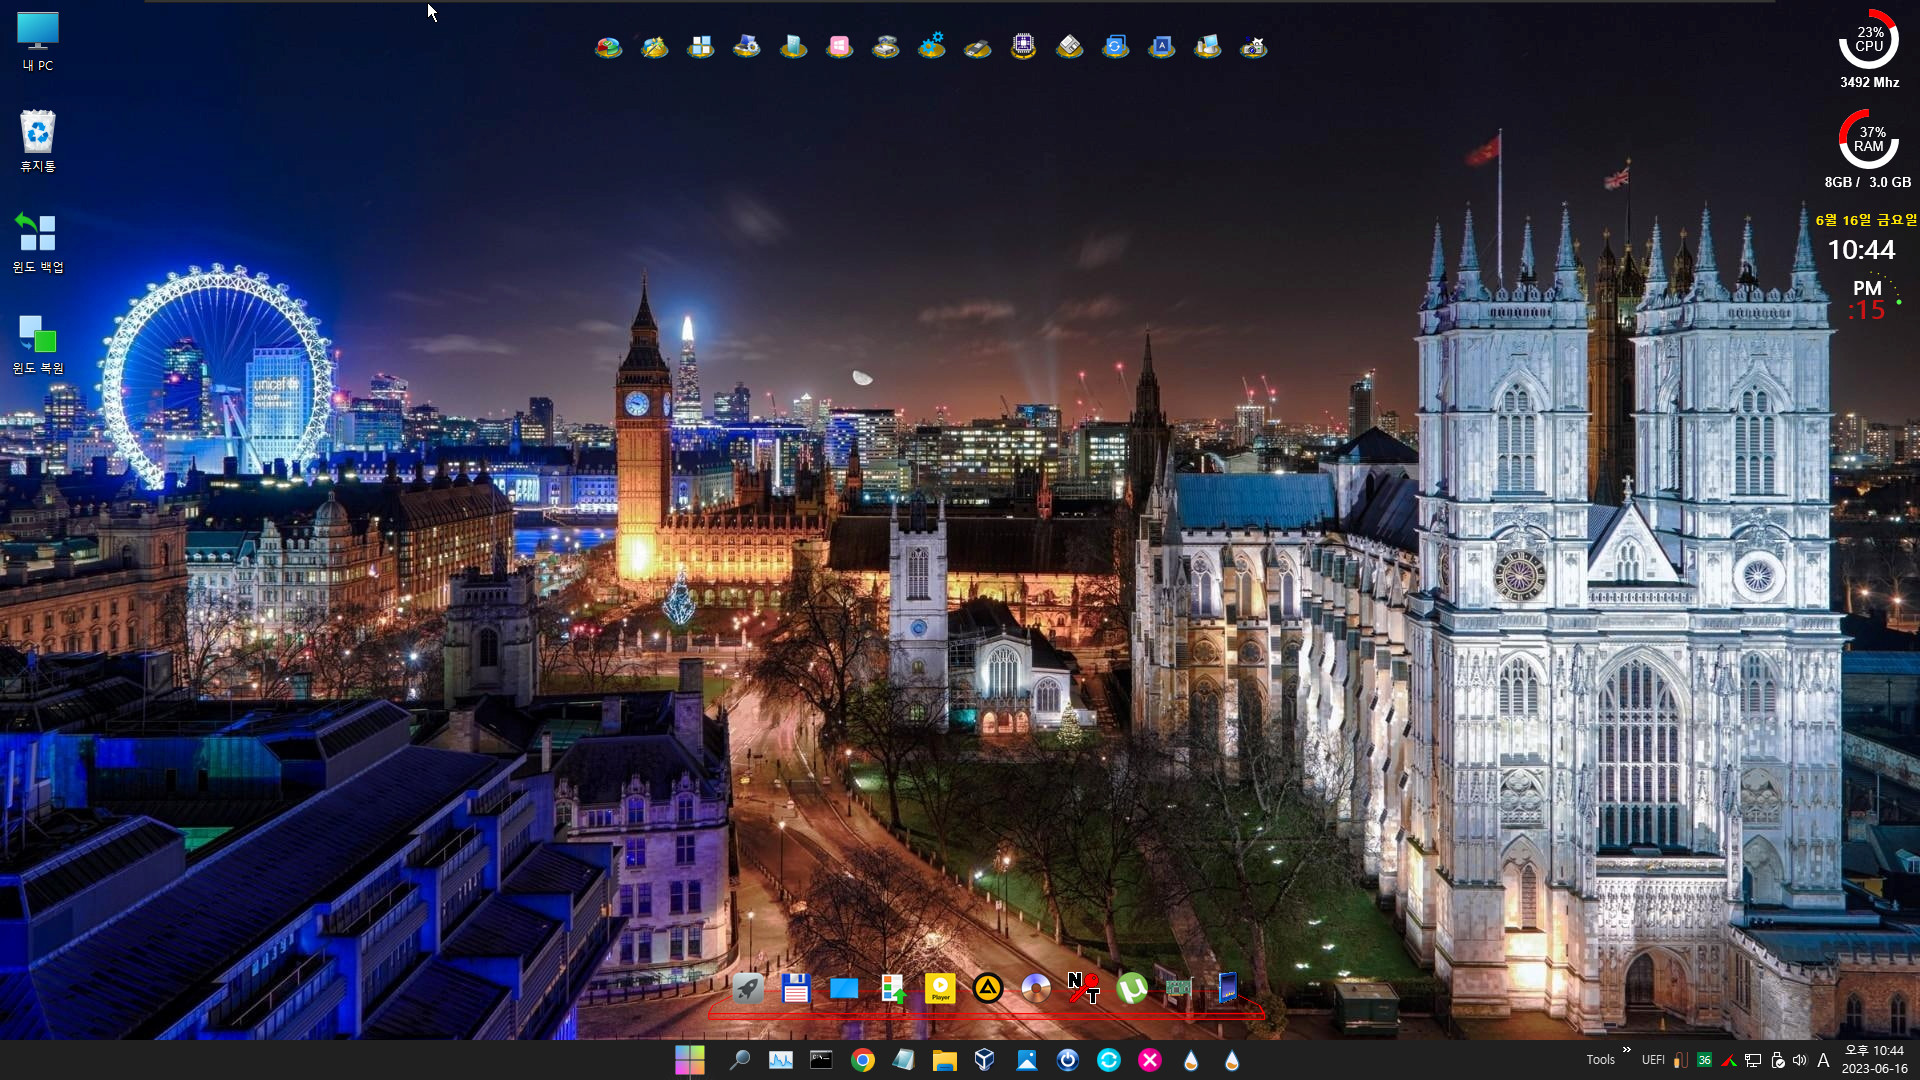1920x1080 pixels.
Task: Click the UEFI label in system tray
Action: tap(1653, 1060)
